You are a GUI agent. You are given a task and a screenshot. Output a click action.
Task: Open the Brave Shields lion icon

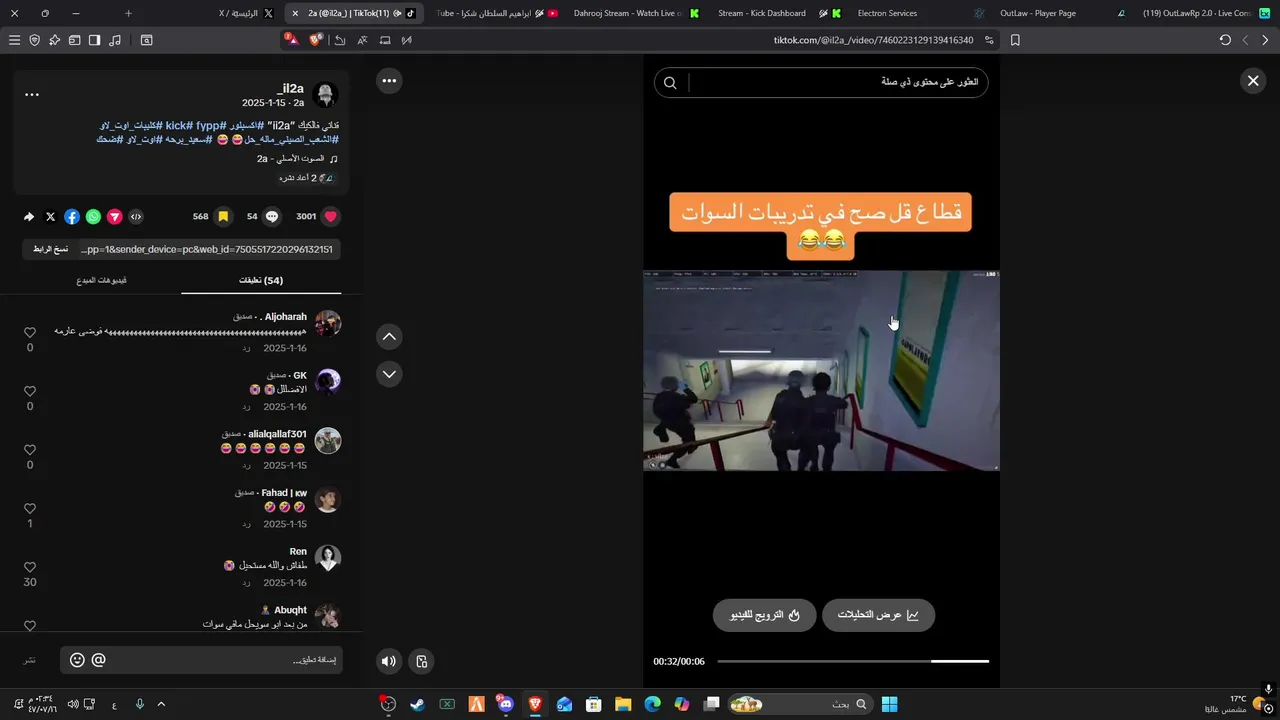(316, 40)
